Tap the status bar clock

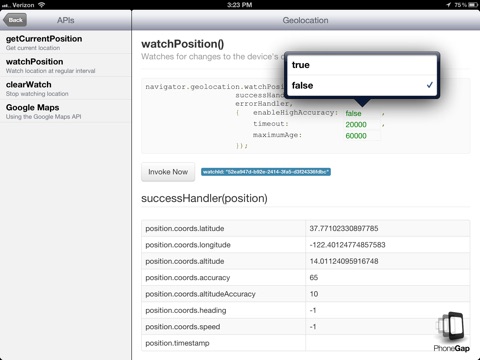(240, 5)
